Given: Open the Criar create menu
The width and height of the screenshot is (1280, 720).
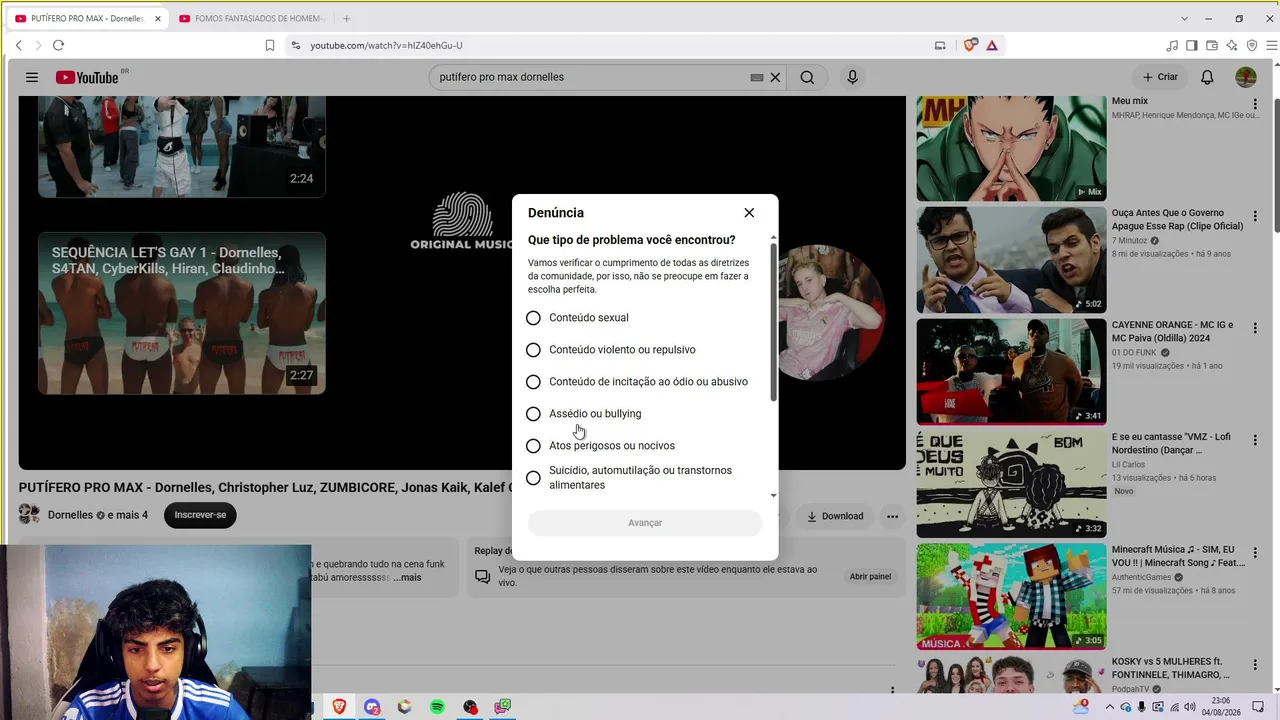Looking at the screenshot, I should pos(1161,77).
